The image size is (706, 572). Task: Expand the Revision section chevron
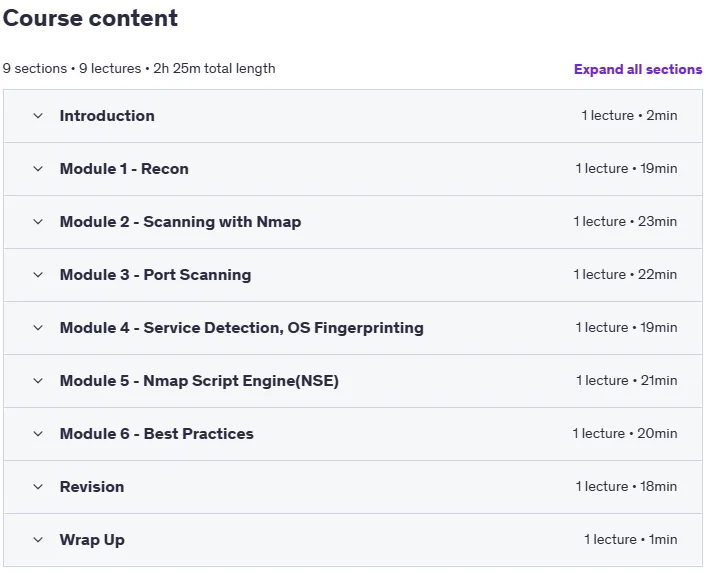38,487
